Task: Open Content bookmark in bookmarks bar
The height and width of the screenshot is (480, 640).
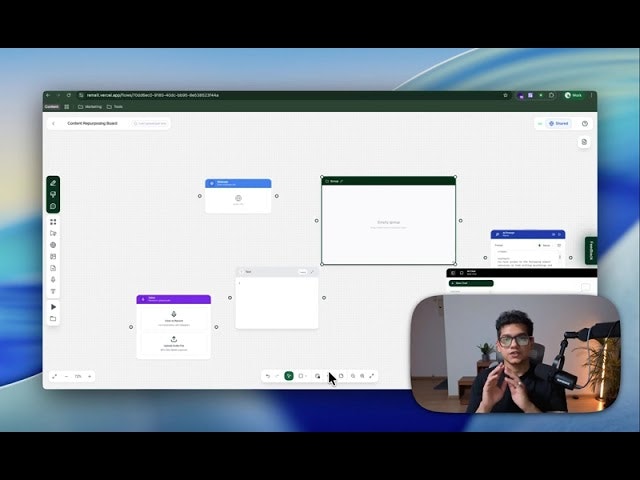Action: click(51, 107)
